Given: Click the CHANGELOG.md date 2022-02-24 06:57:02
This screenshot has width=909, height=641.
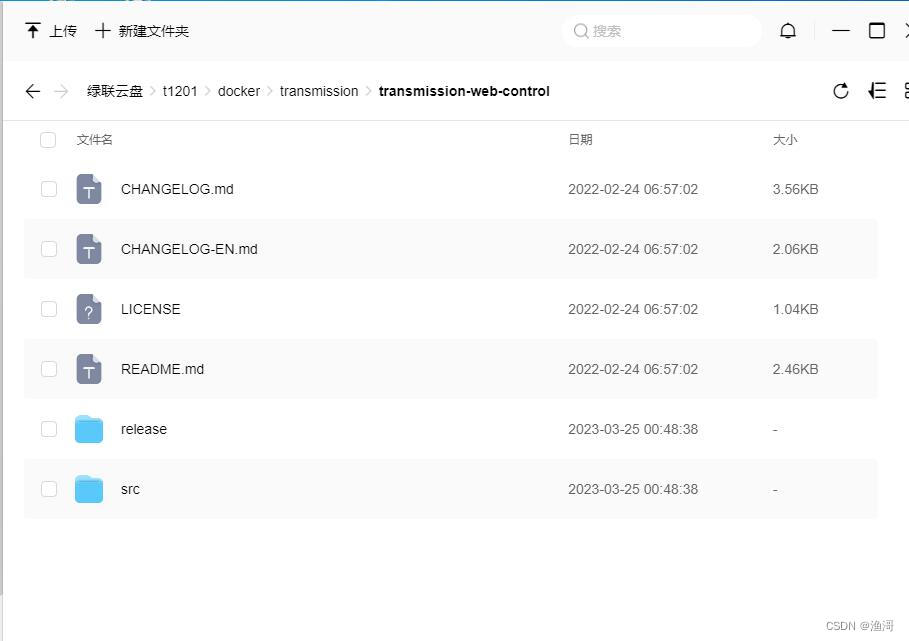Looking at the screenshot, I should pos(633,189).
